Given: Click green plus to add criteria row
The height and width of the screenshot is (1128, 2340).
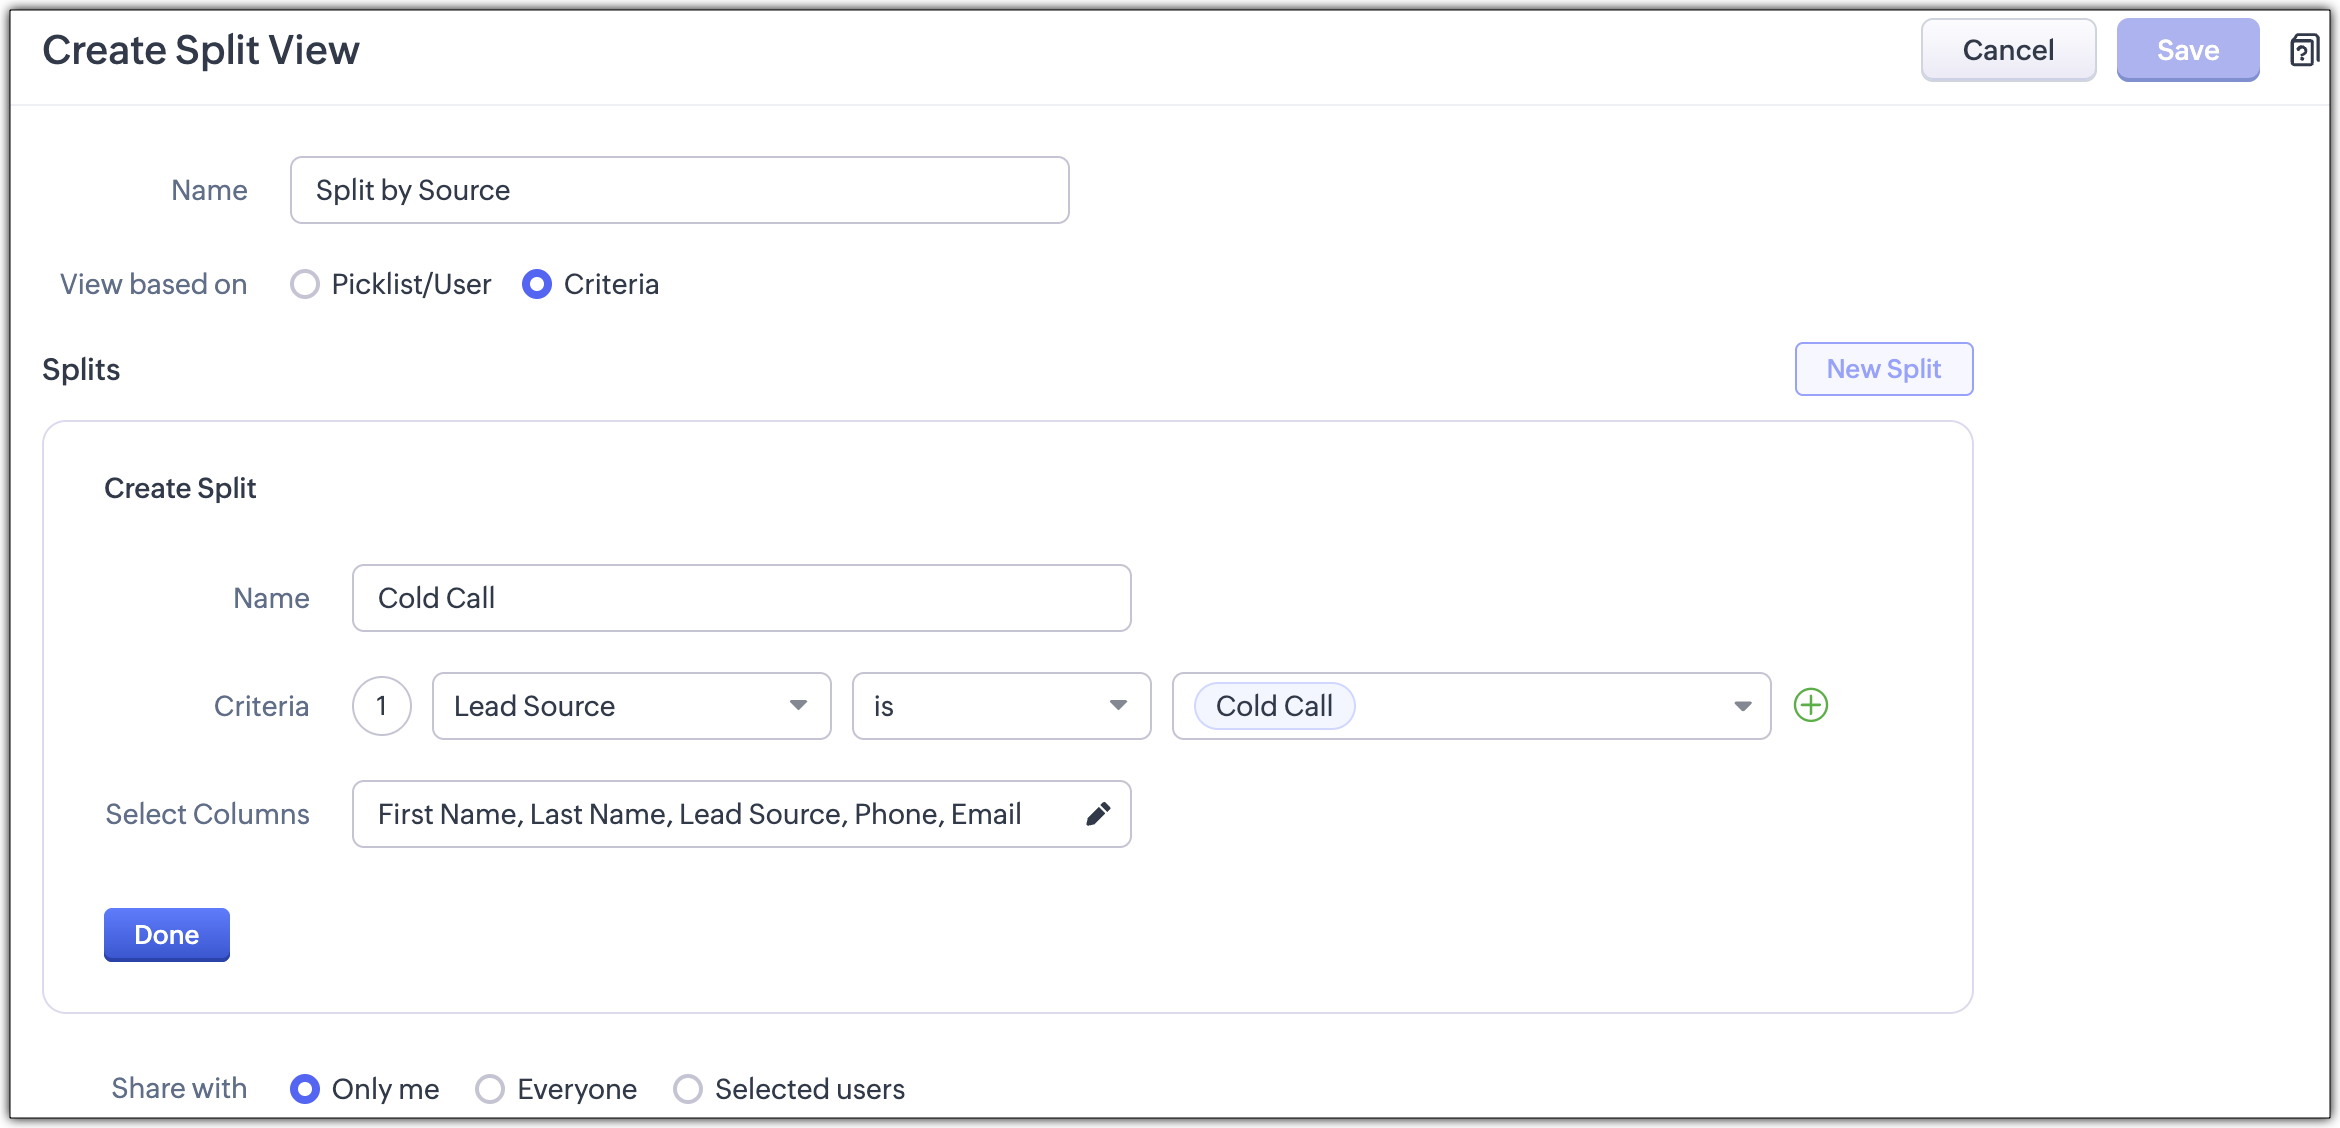Looking at the screenshot, I should coord(1810,705).
